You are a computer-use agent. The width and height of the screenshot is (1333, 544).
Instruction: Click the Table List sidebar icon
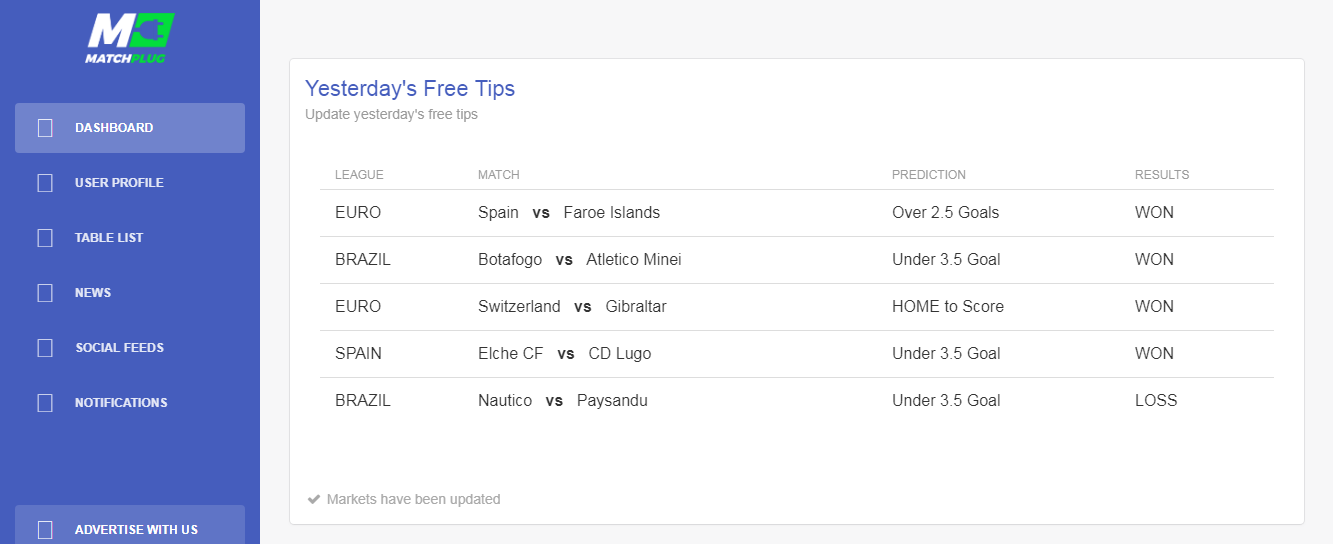coord(45,238)
